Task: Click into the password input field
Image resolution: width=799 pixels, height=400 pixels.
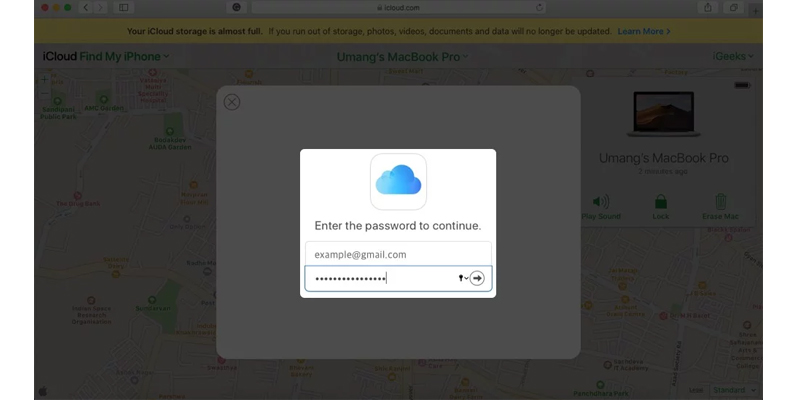Action: point(398,278)
